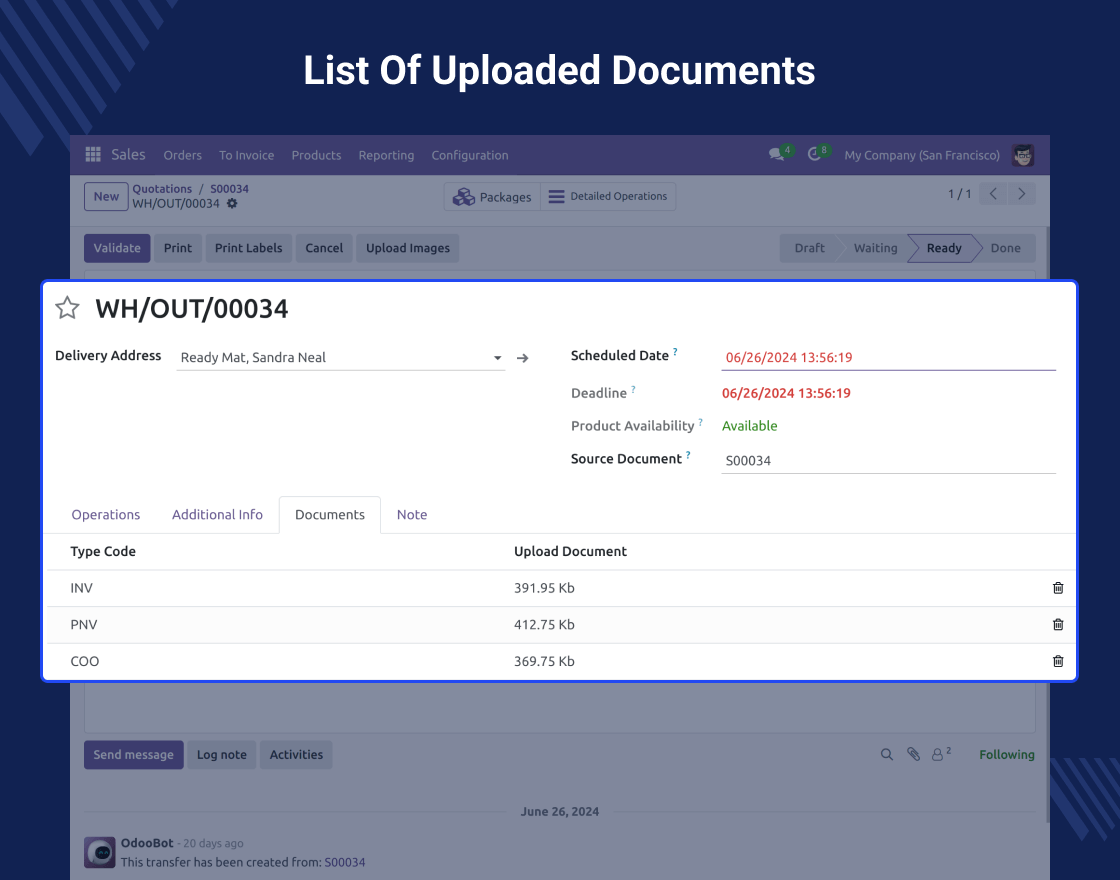The image size is (1120, 880).
Task: Open Detailed Operations smart button
Action: 608,196
